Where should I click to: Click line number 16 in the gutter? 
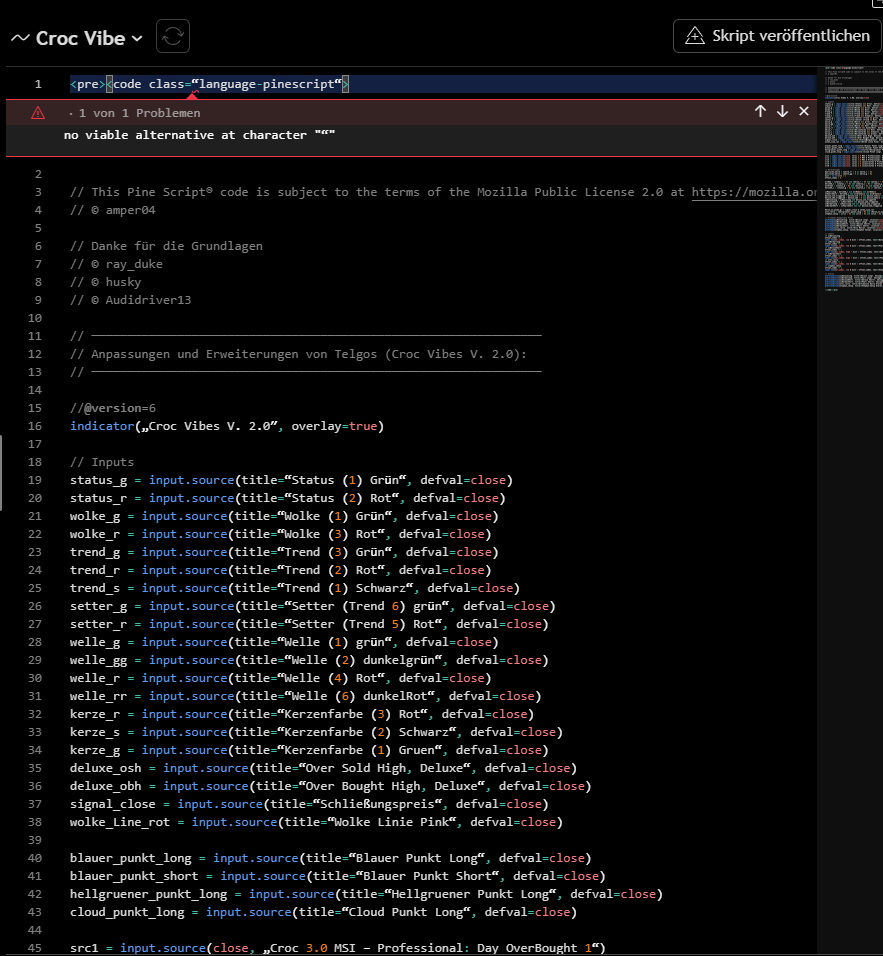tap(37, 426)
